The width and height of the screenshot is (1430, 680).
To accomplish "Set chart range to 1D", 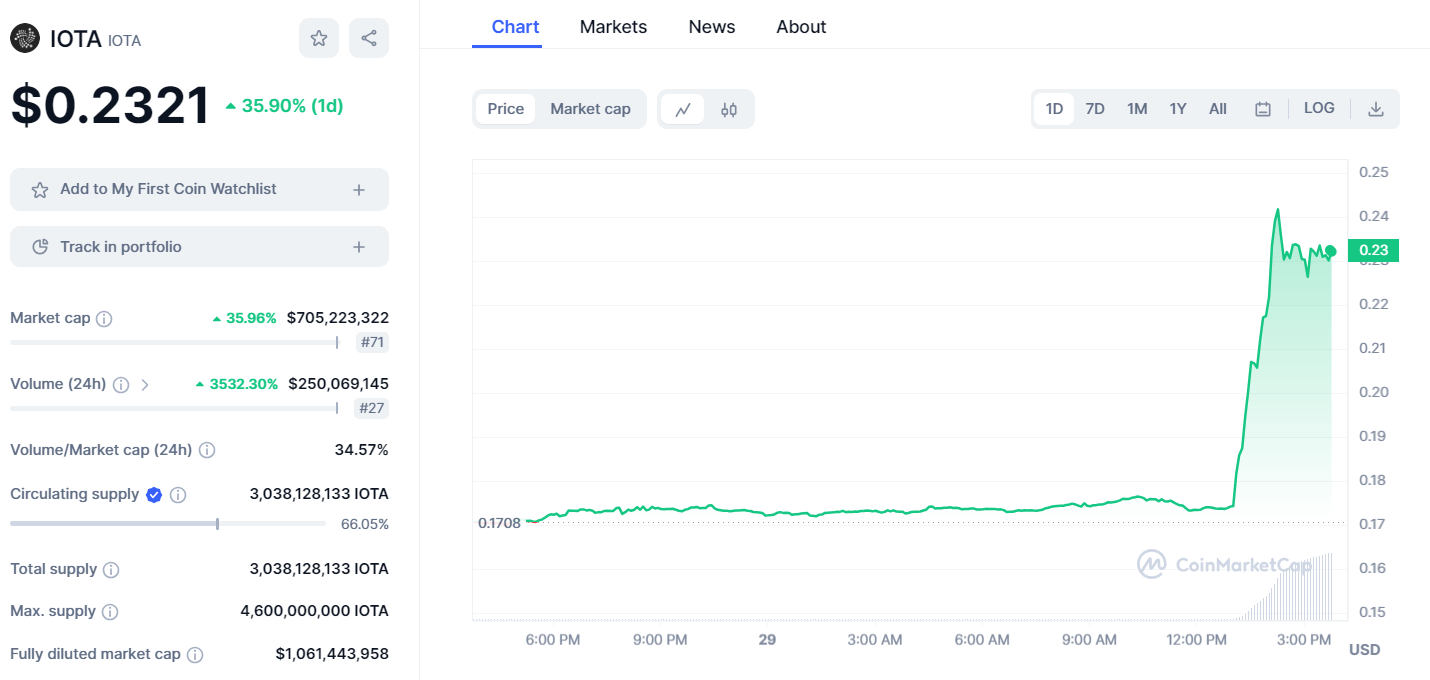I will pyautogui.click(x=1054, y=109).
